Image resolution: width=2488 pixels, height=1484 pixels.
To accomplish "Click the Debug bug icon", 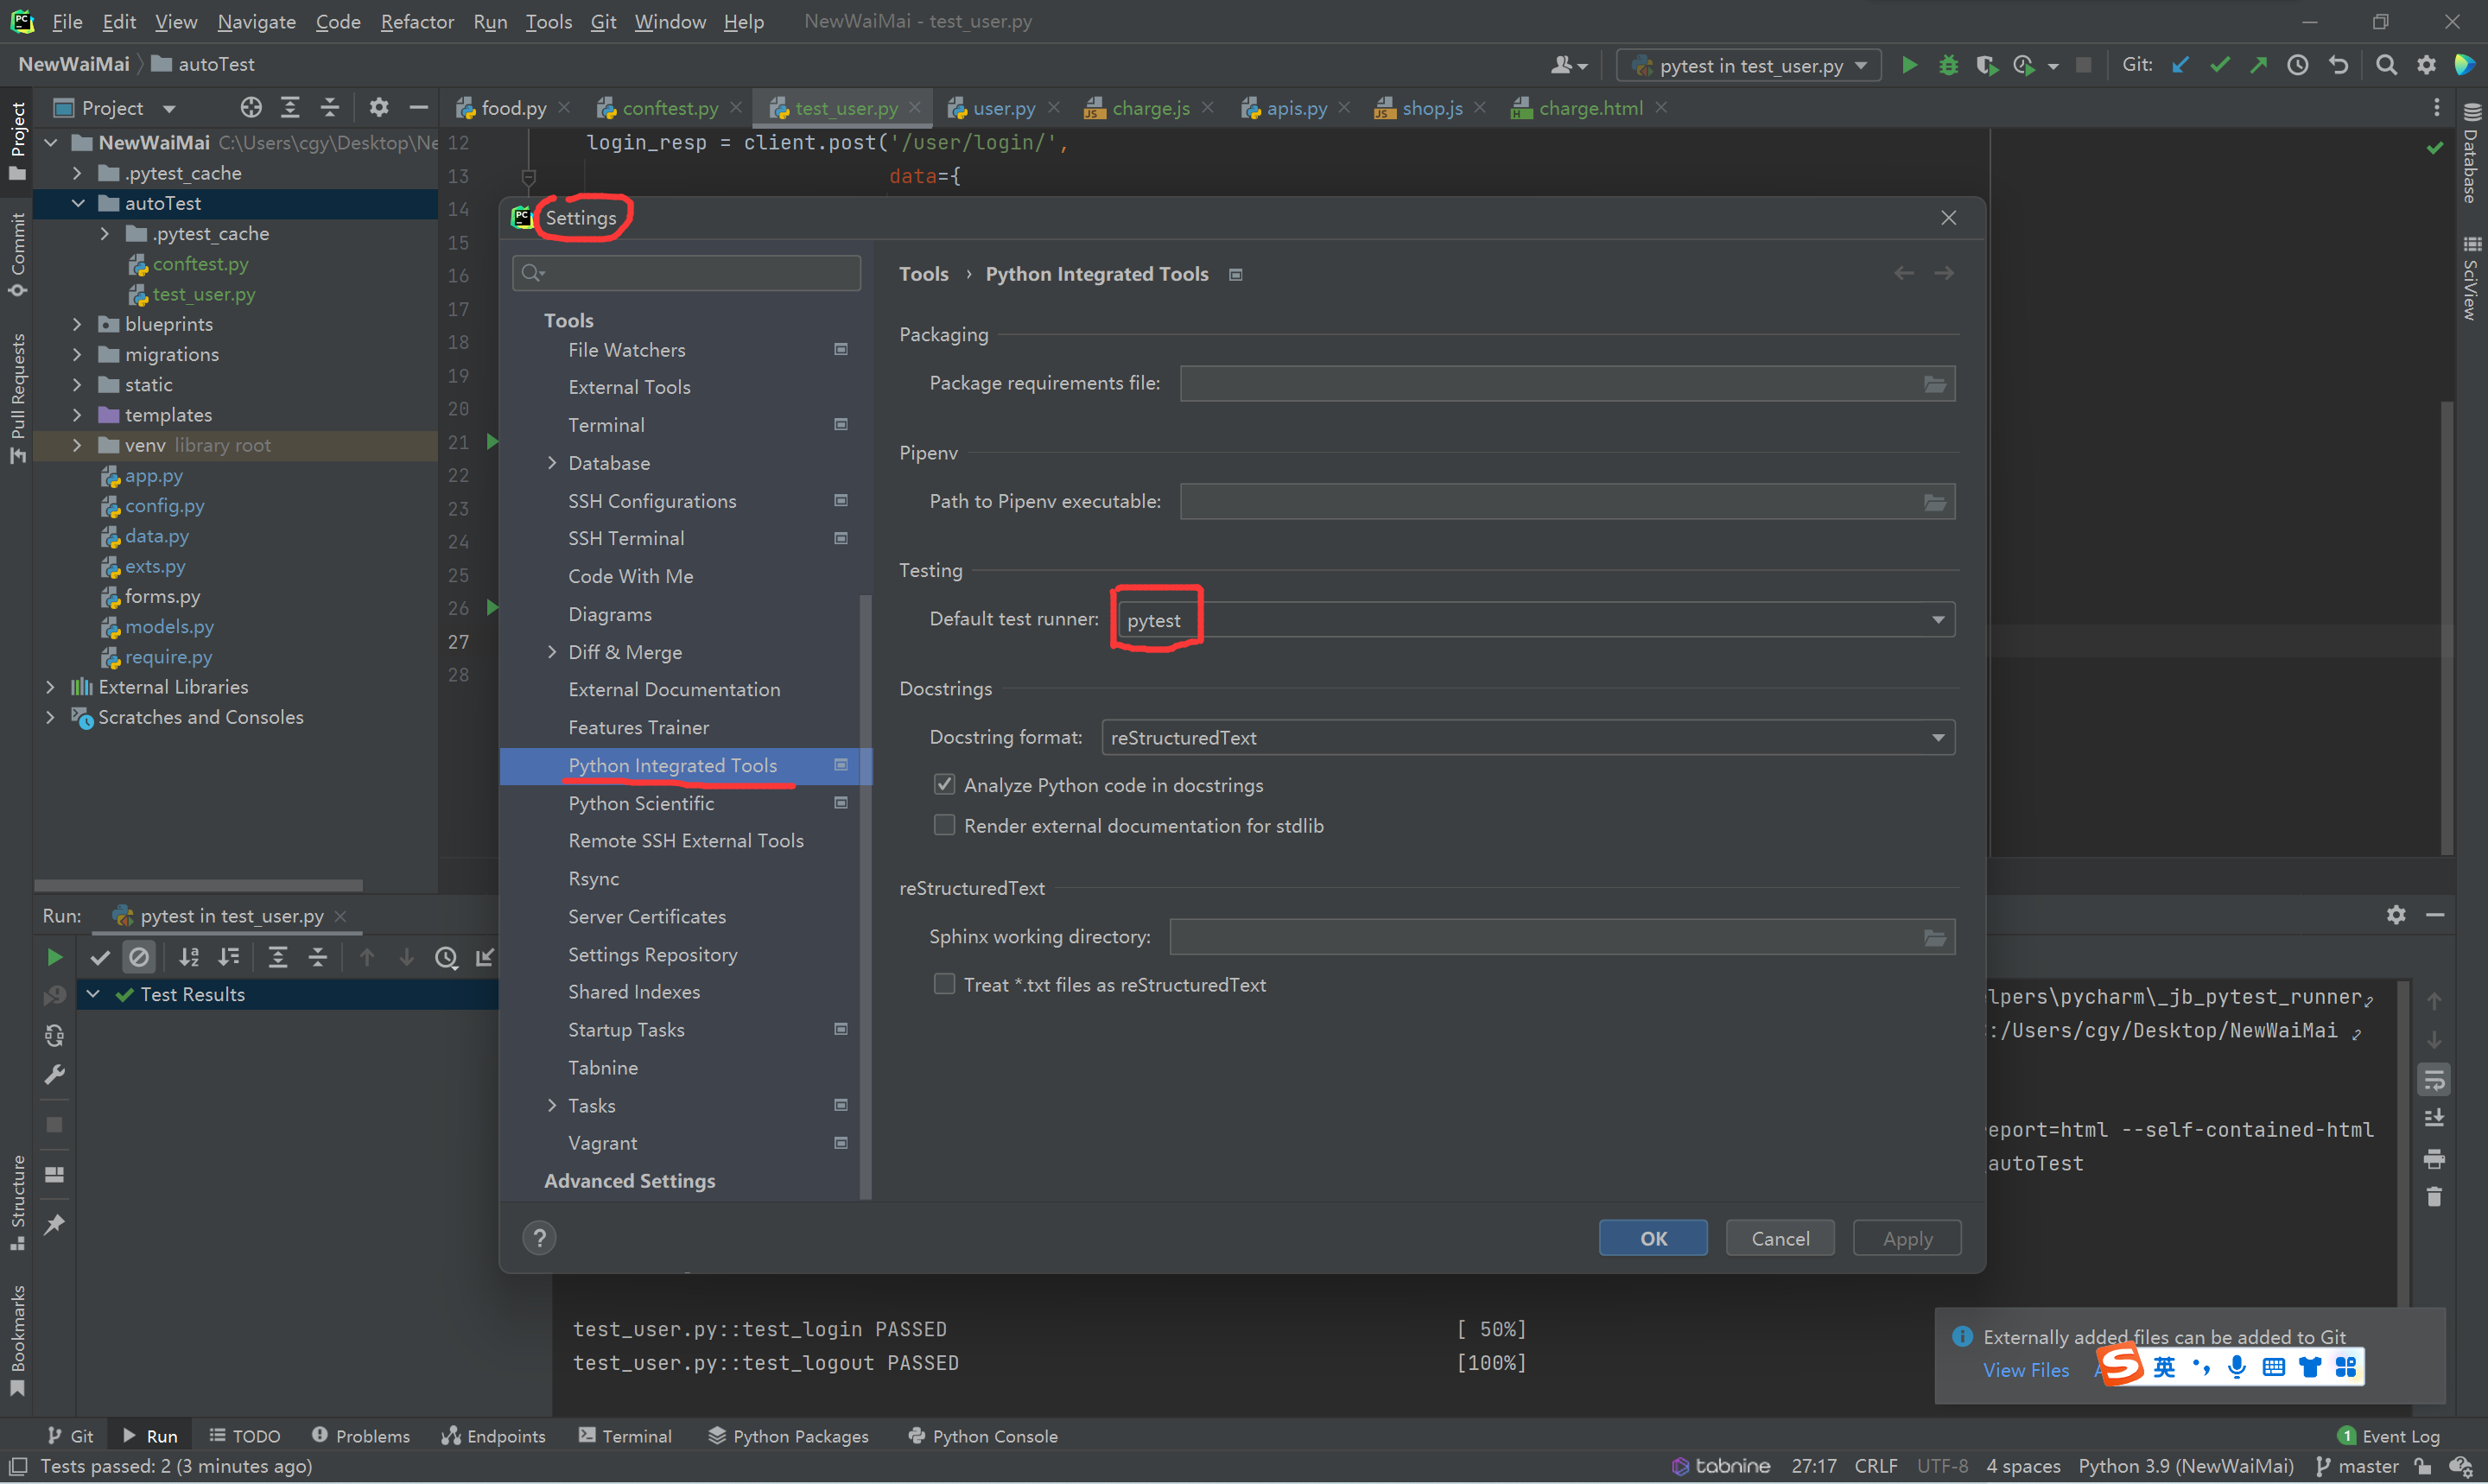I will point(1948,65).
